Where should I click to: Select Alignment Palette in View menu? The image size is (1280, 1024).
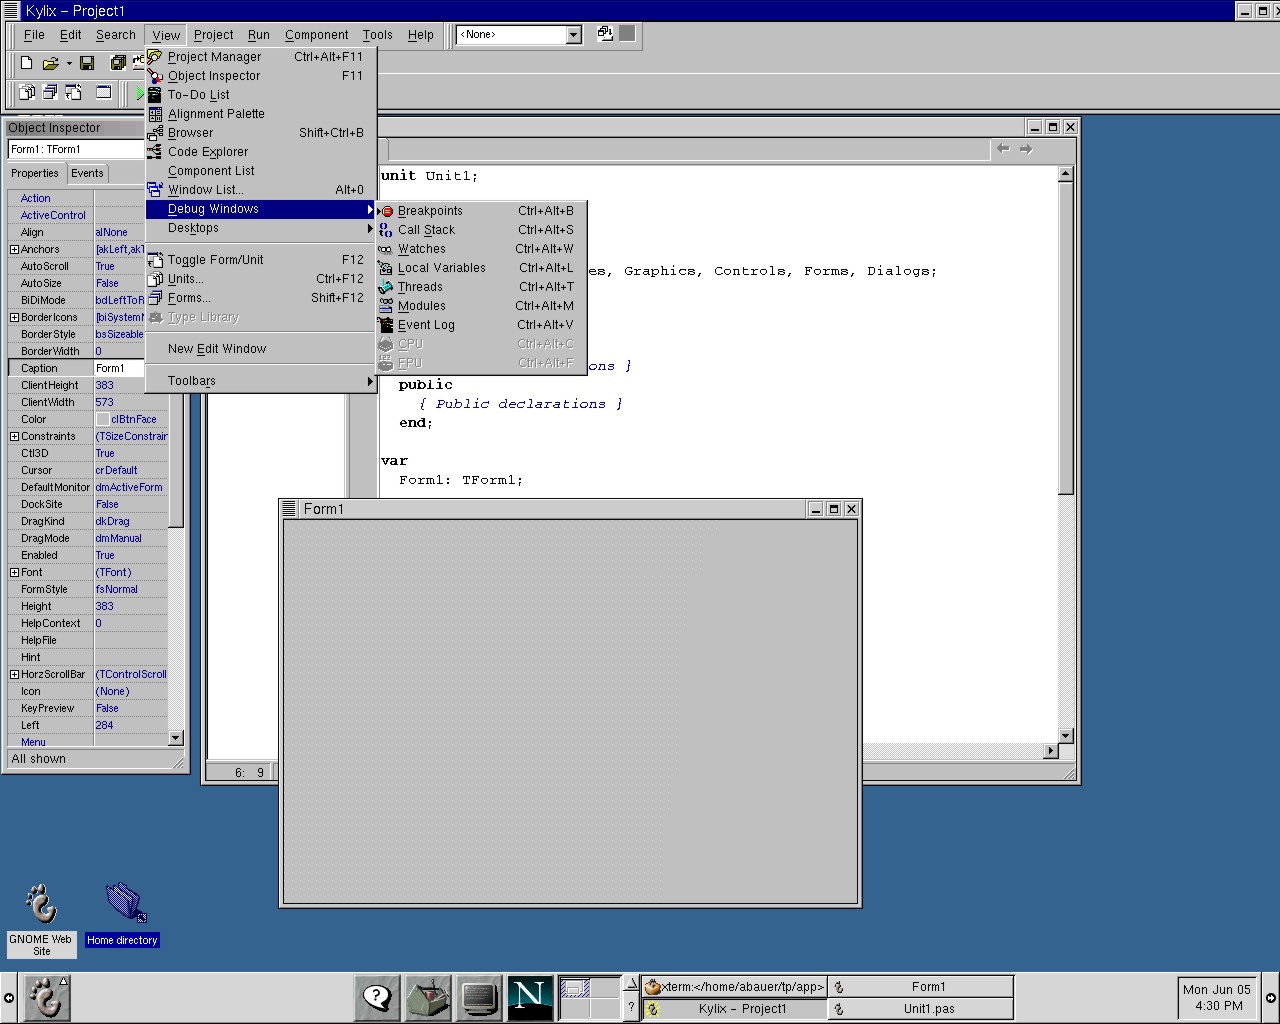point(260,114)
